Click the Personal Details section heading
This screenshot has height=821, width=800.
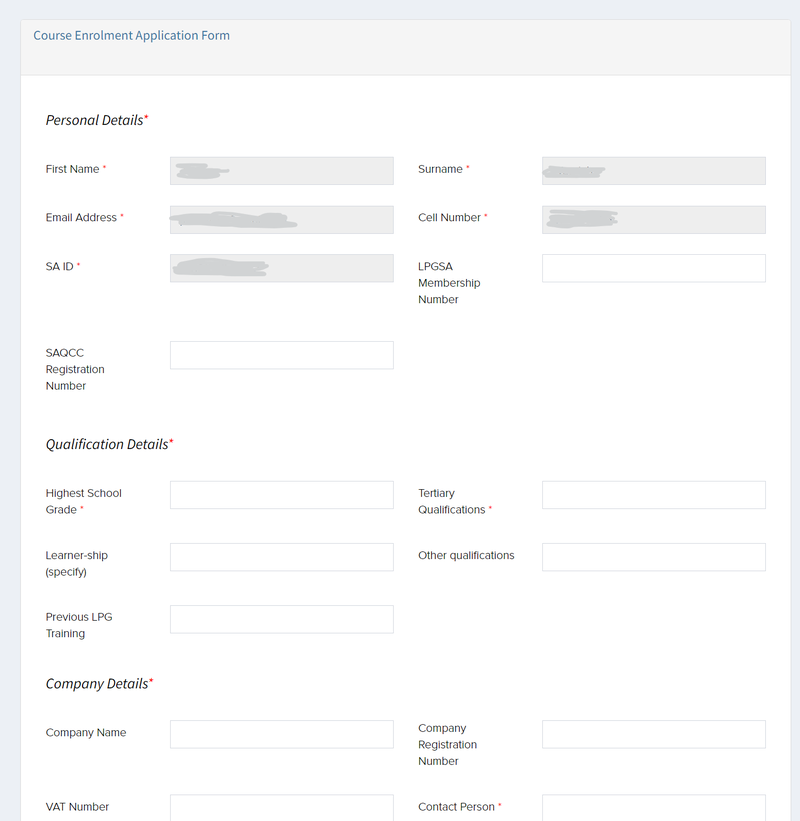96,120
